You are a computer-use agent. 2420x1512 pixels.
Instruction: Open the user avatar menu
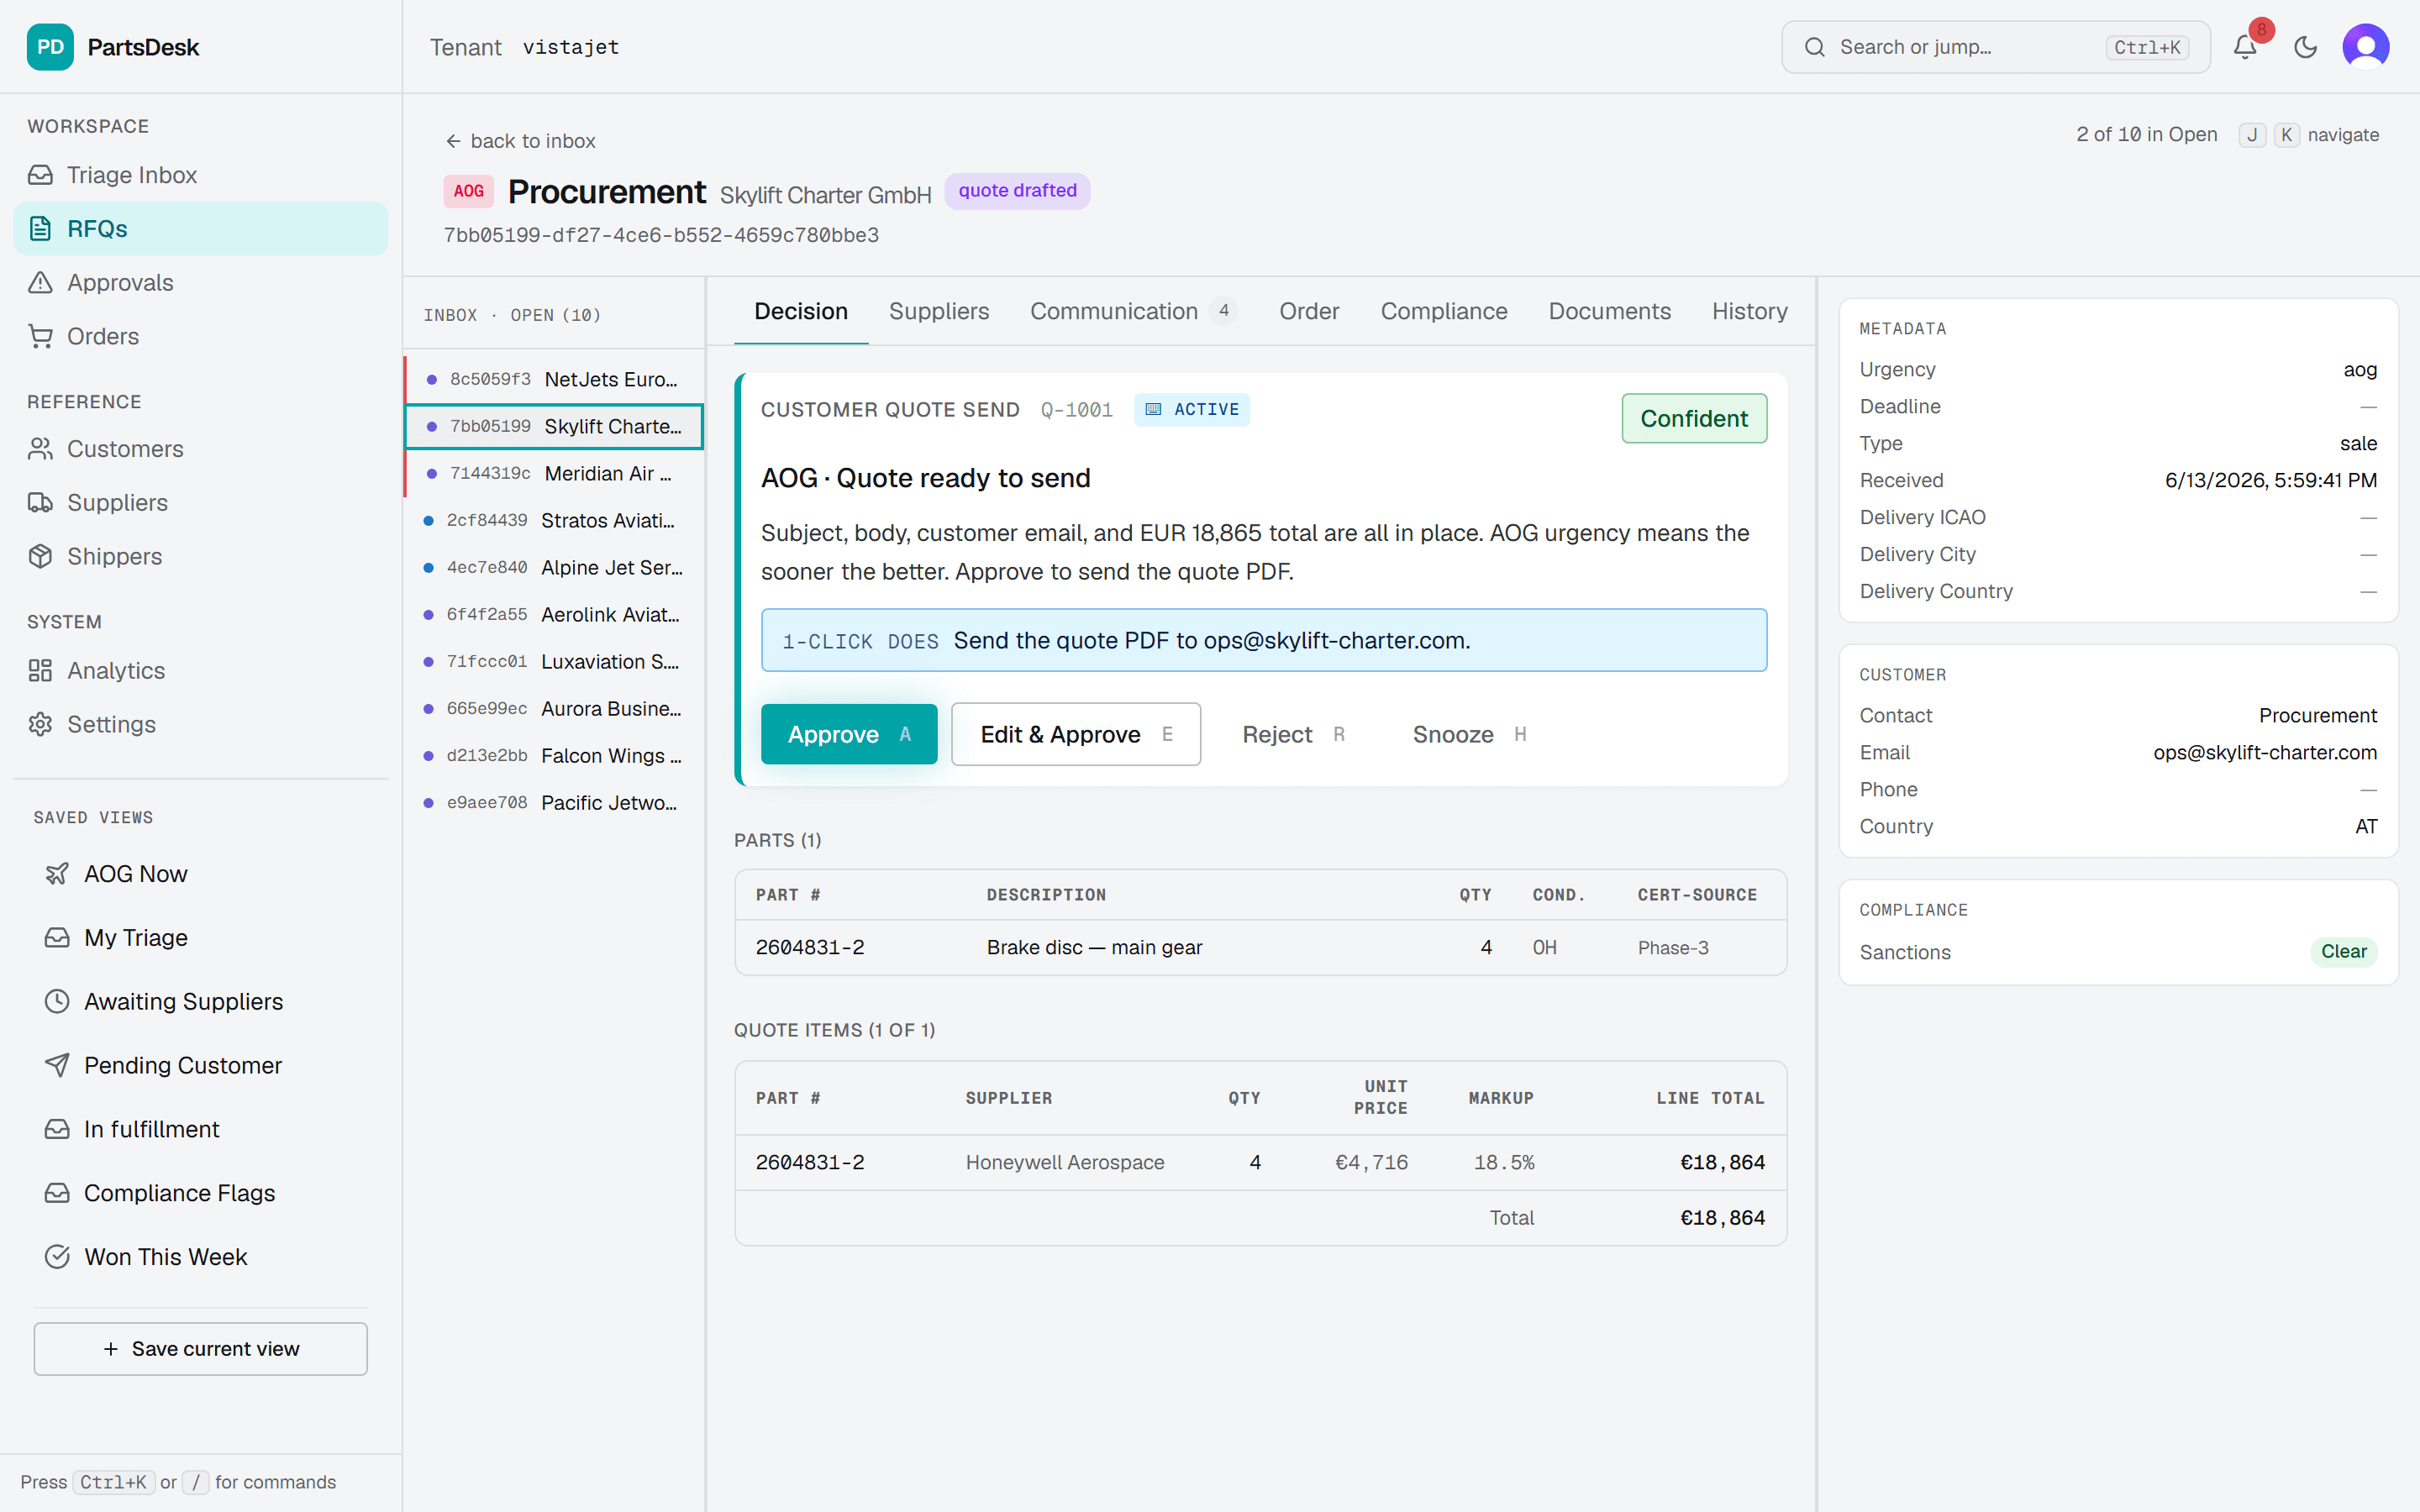pyautogui.click(x=2365, y=47)
